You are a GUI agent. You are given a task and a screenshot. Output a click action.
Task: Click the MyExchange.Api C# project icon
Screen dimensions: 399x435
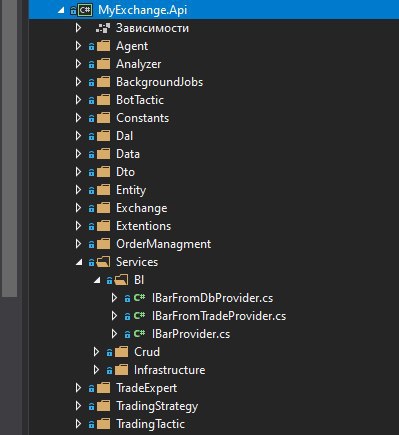[85, 10]
